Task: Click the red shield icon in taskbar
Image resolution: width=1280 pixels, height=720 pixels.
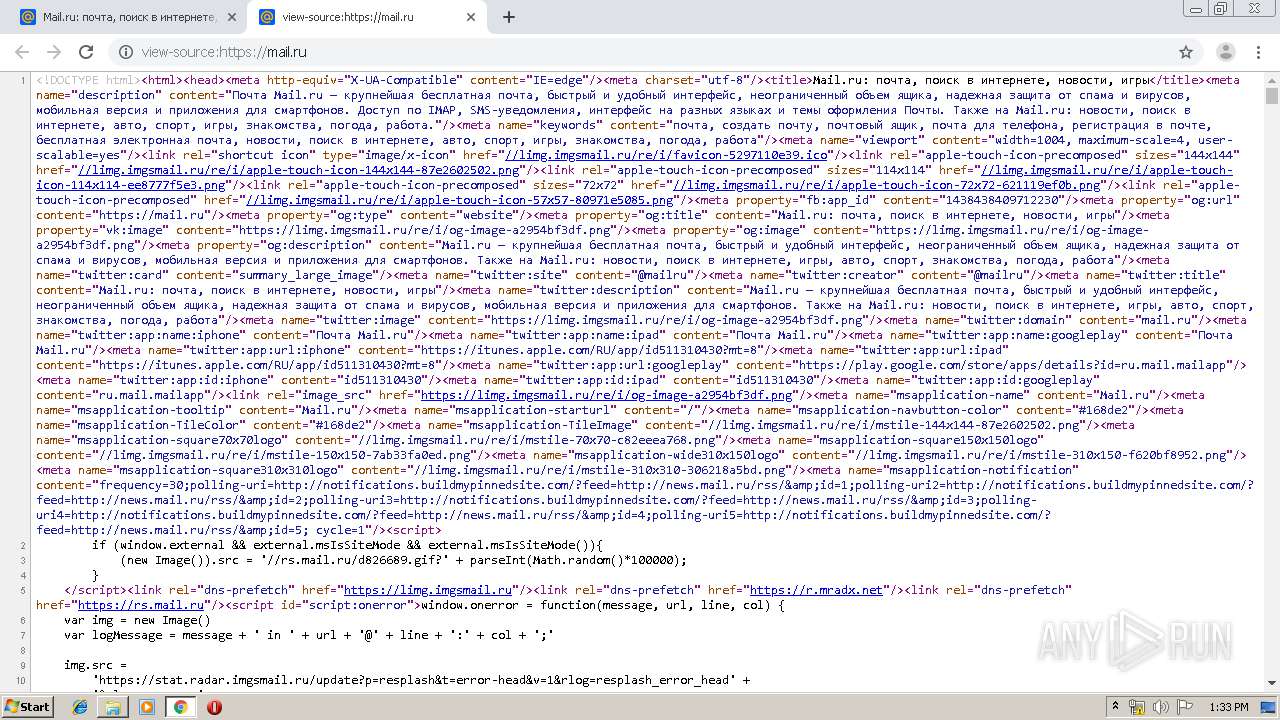Action: [x=214, y=707]
